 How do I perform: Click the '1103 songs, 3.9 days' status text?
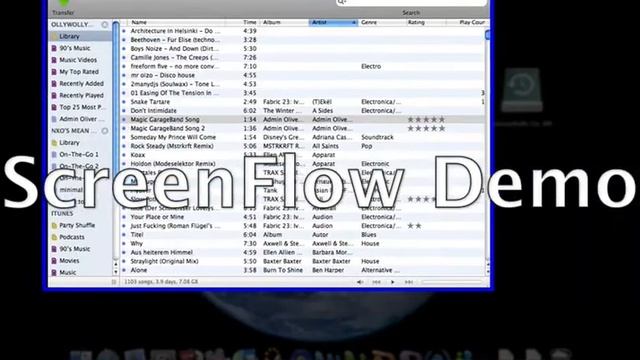[161, 282]
